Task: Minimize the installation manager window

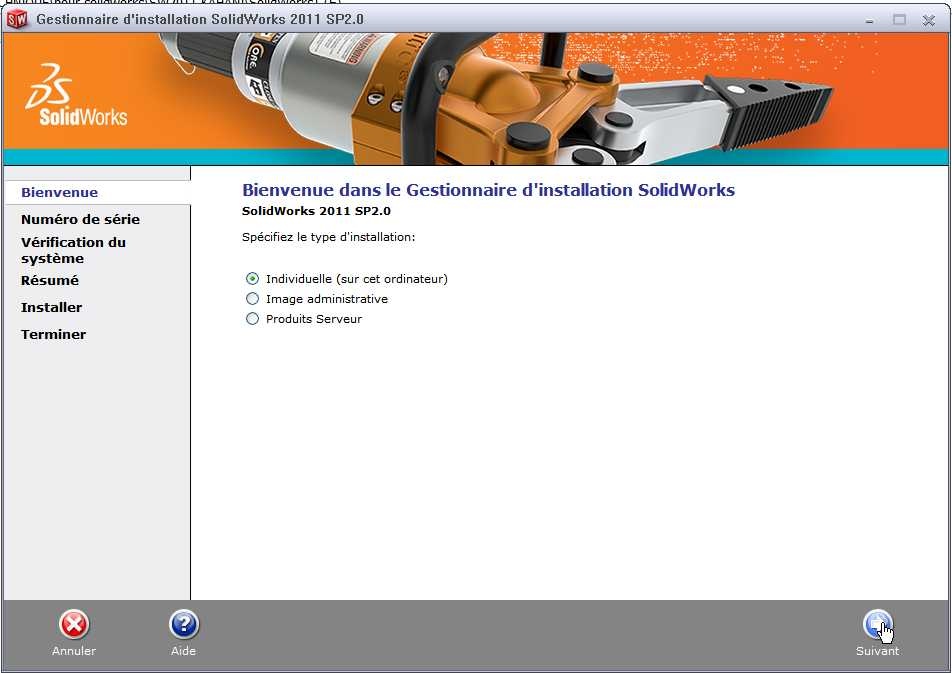Action: (x=869, y=20)
